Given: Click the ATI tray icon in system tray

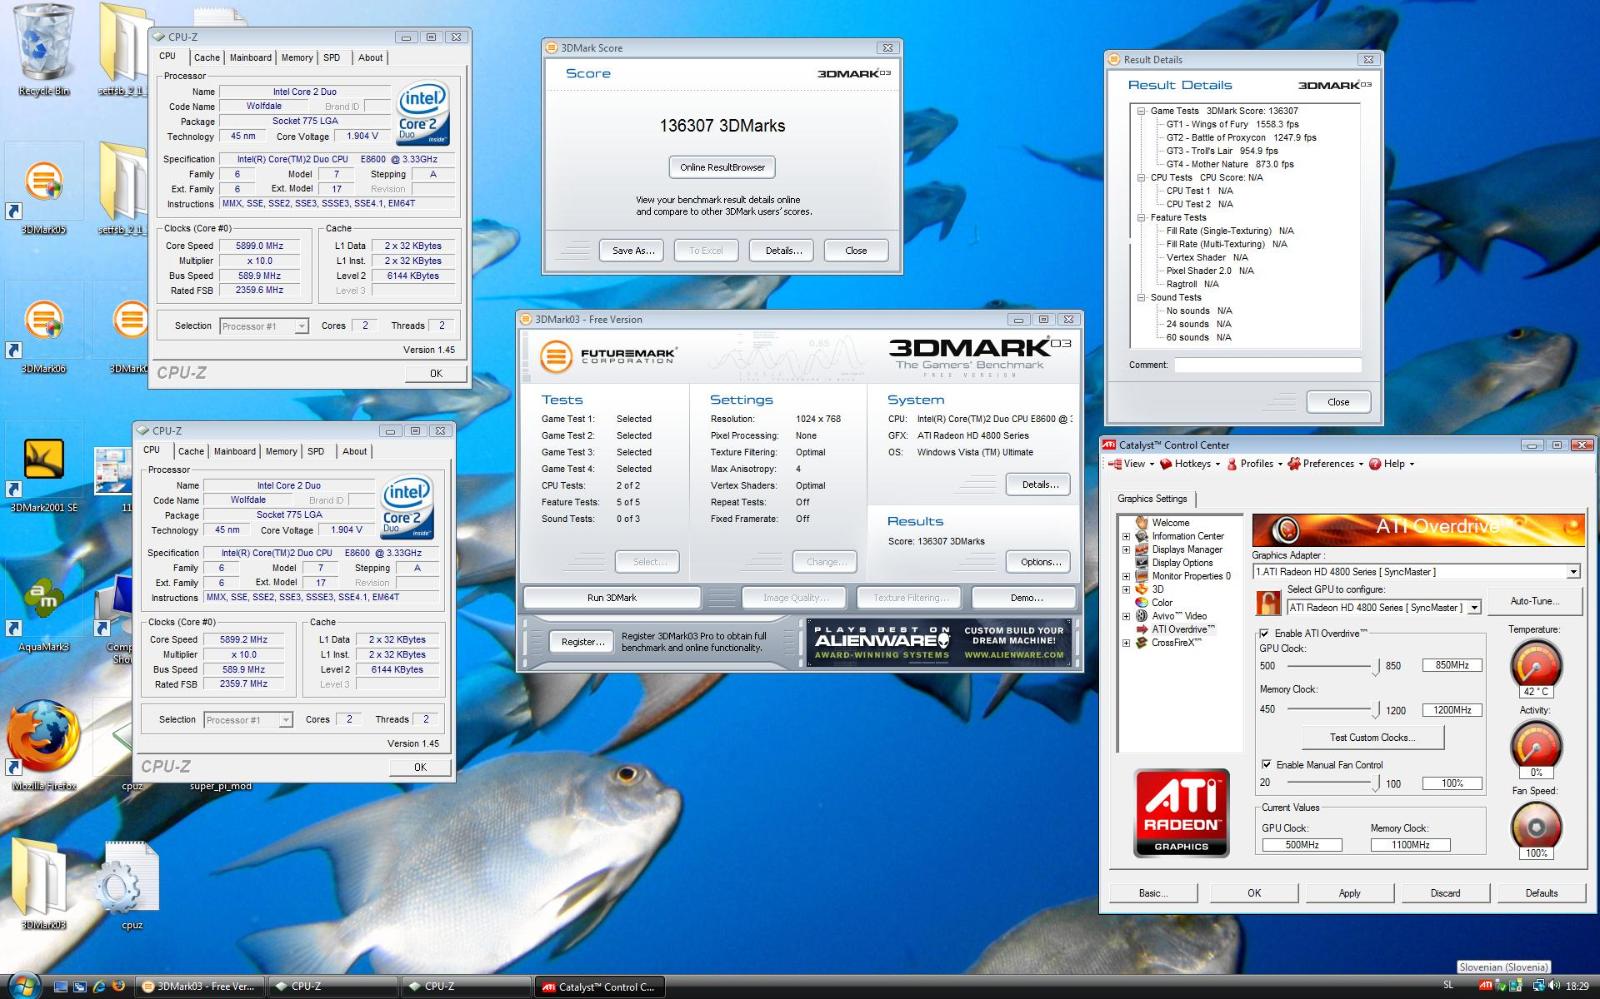Looking at the screenshot, I should 1485,986.
